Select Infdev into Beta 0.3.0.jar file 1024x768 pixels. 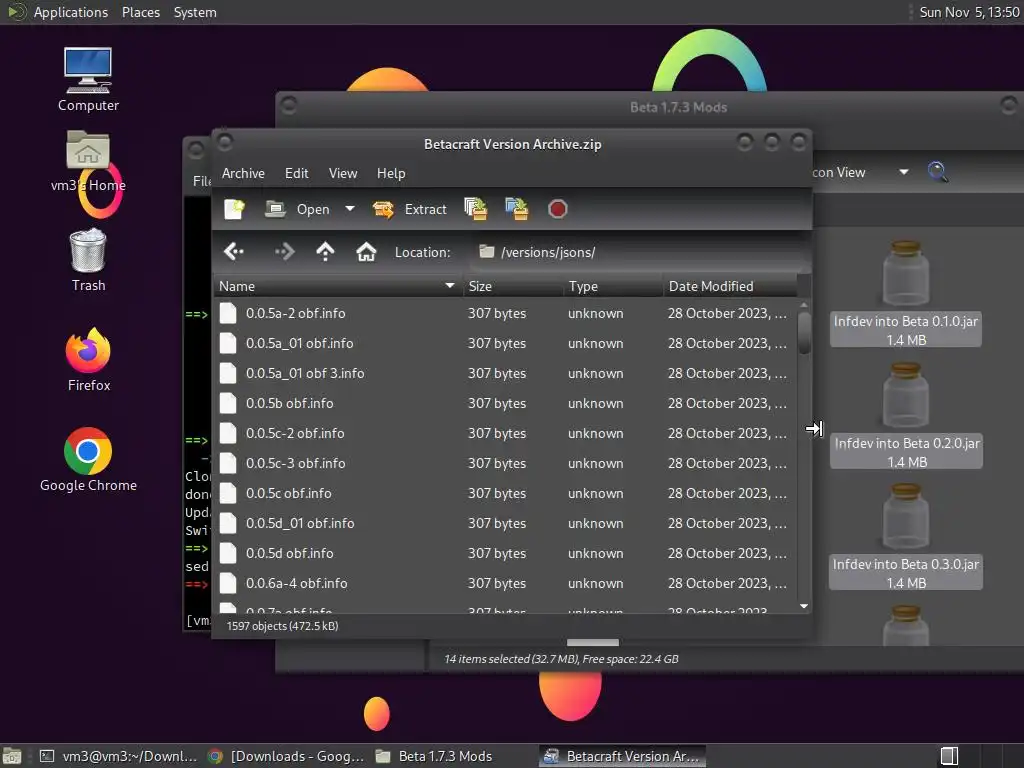(906, 537)
